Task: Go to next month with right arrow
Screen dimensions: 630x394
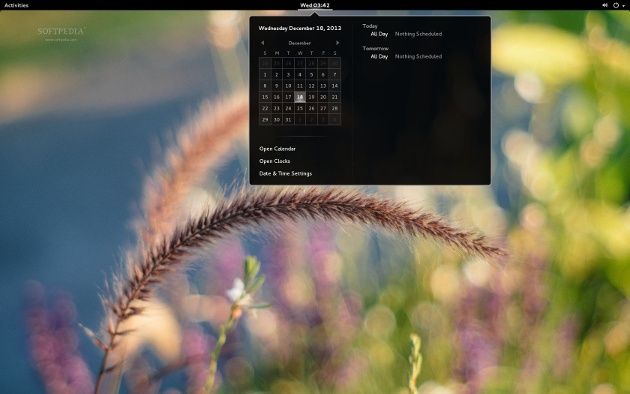Action: 338,43
